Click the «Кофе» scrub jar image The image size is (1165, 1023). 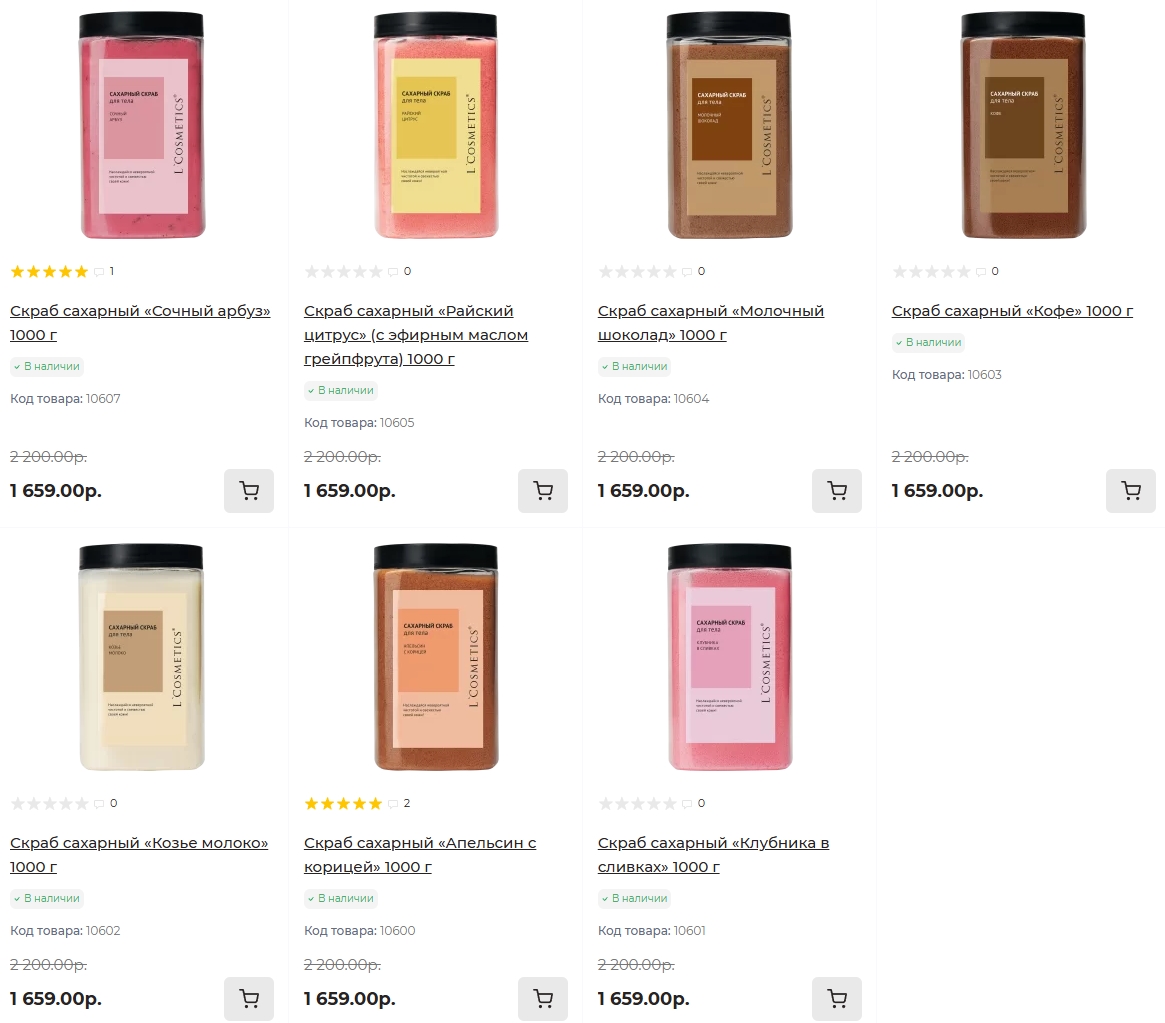(x=1023, y=125)
